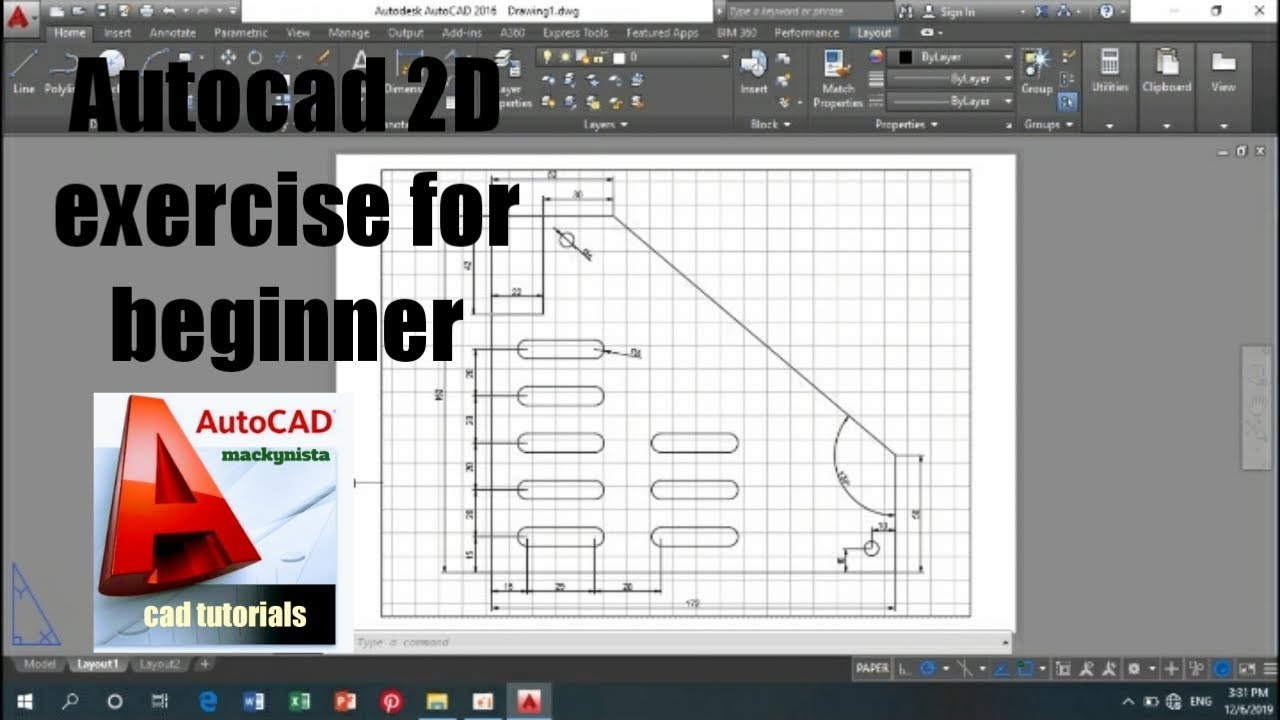The height and width of the screenshot is (720, 1280).
Task: Toggle Ortho mode in status bar
Action: point(903,668)
